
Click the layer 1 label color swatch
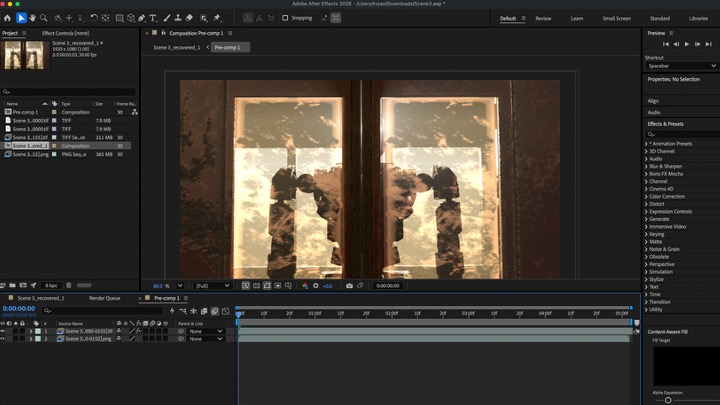(38, 331)
